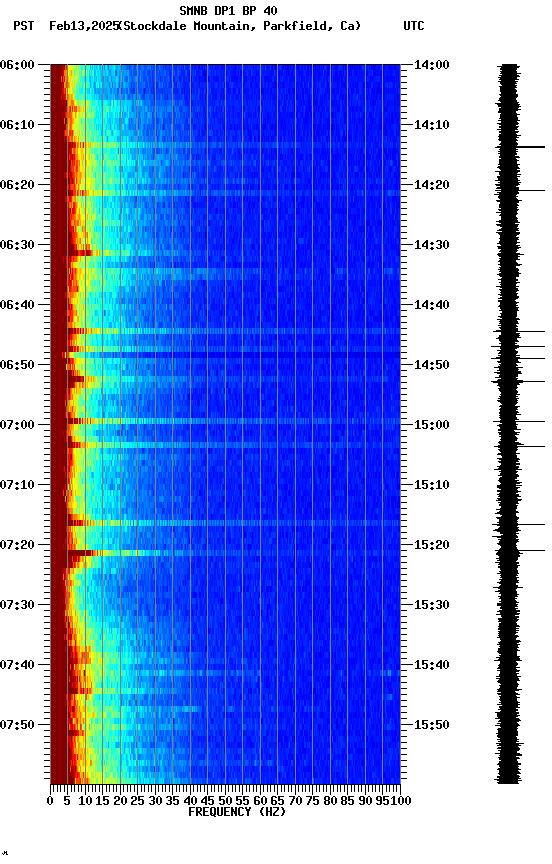The height and width of the screenshot is (864, 552).
Task: Click the '07:30' PST time label
Action: coord(17,605)
